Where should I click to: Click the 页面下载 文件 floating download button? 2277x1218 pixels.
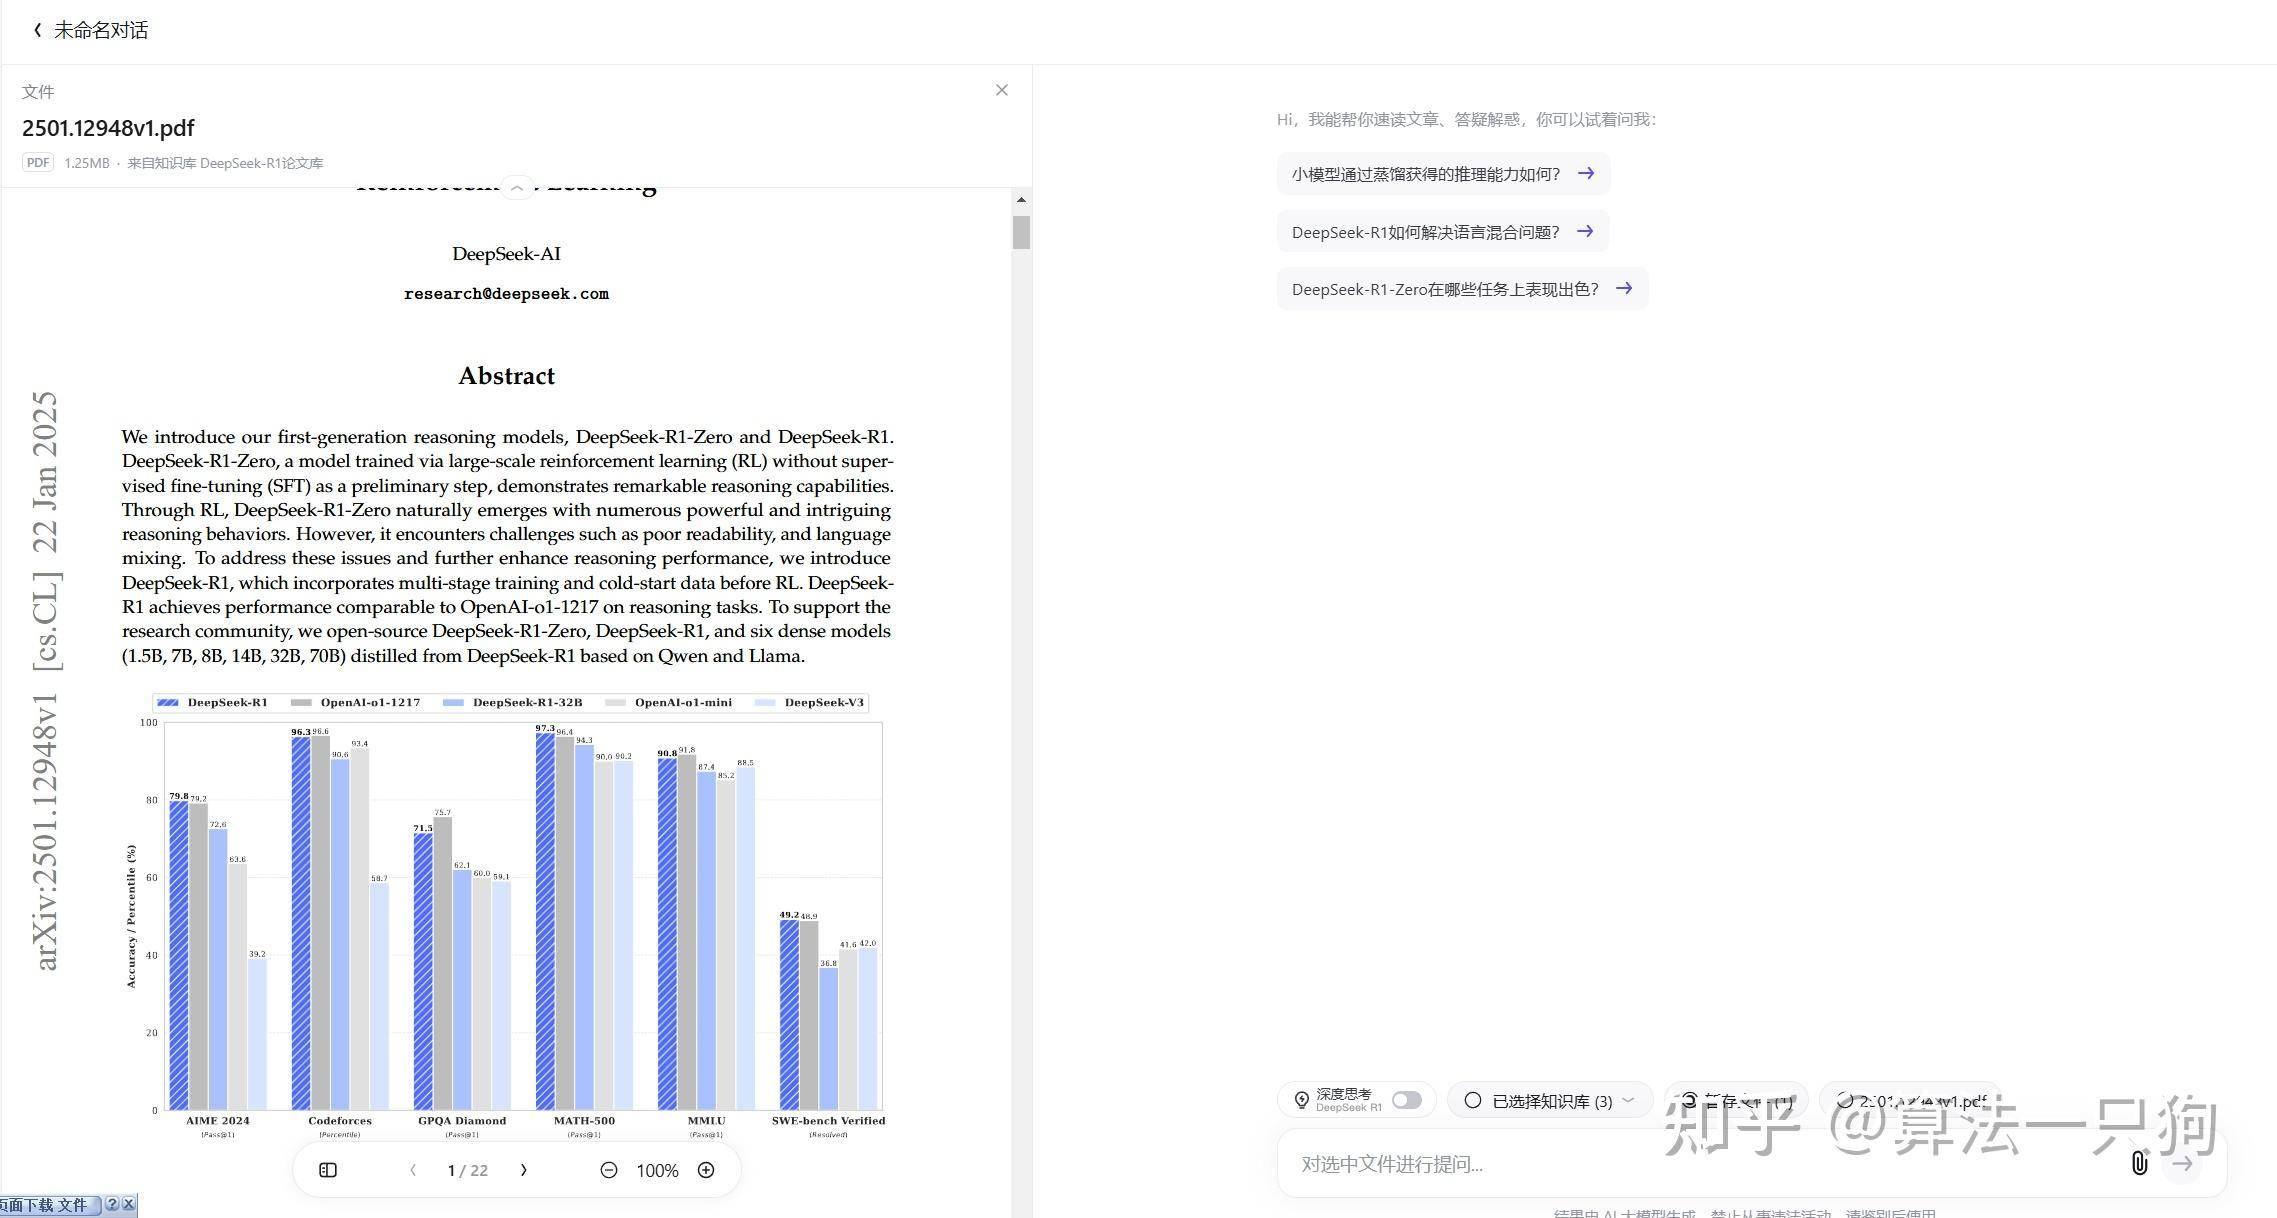coord(49,1205)
